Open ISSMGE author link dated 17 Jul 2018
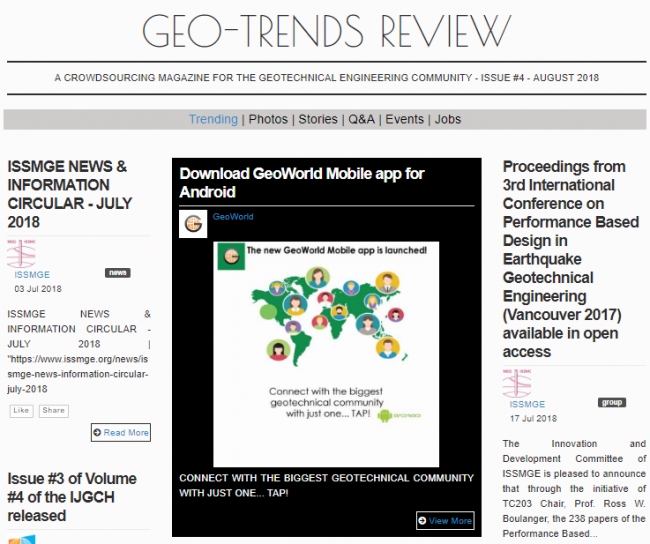The image size is (650, 544). coord(527,404)
